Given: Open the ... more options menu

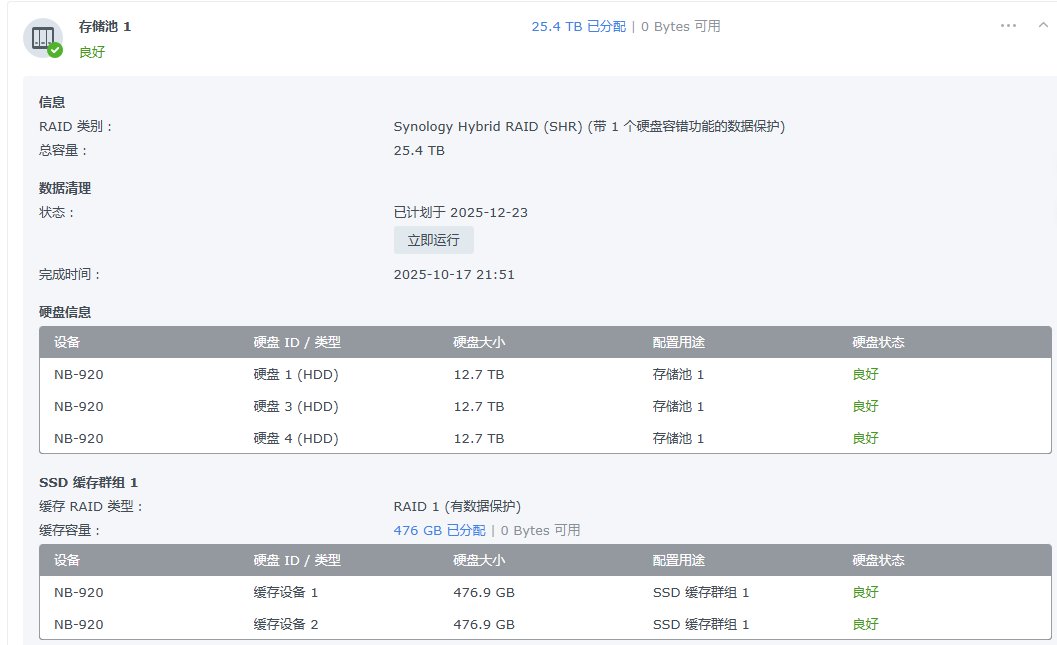Looking at the screenshot, I should (x=1008, y=24).
